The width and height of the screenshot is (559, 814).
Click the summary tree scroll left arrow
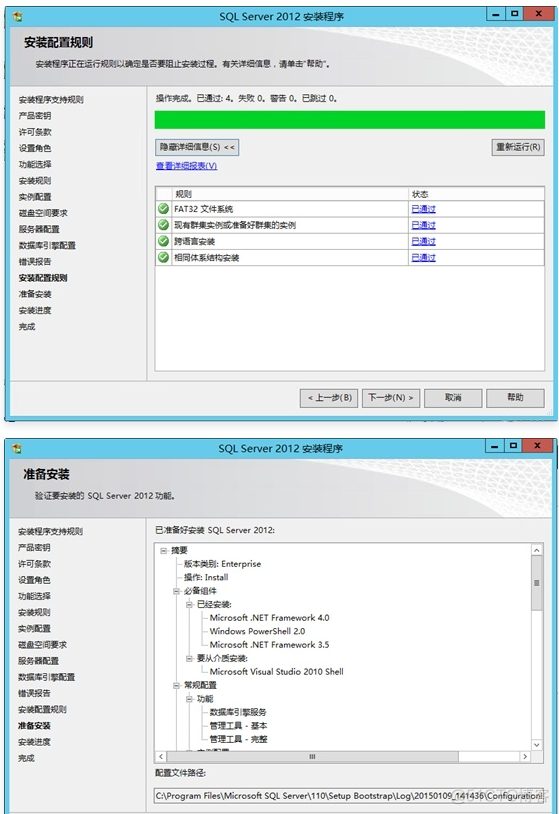click(161, 756)
